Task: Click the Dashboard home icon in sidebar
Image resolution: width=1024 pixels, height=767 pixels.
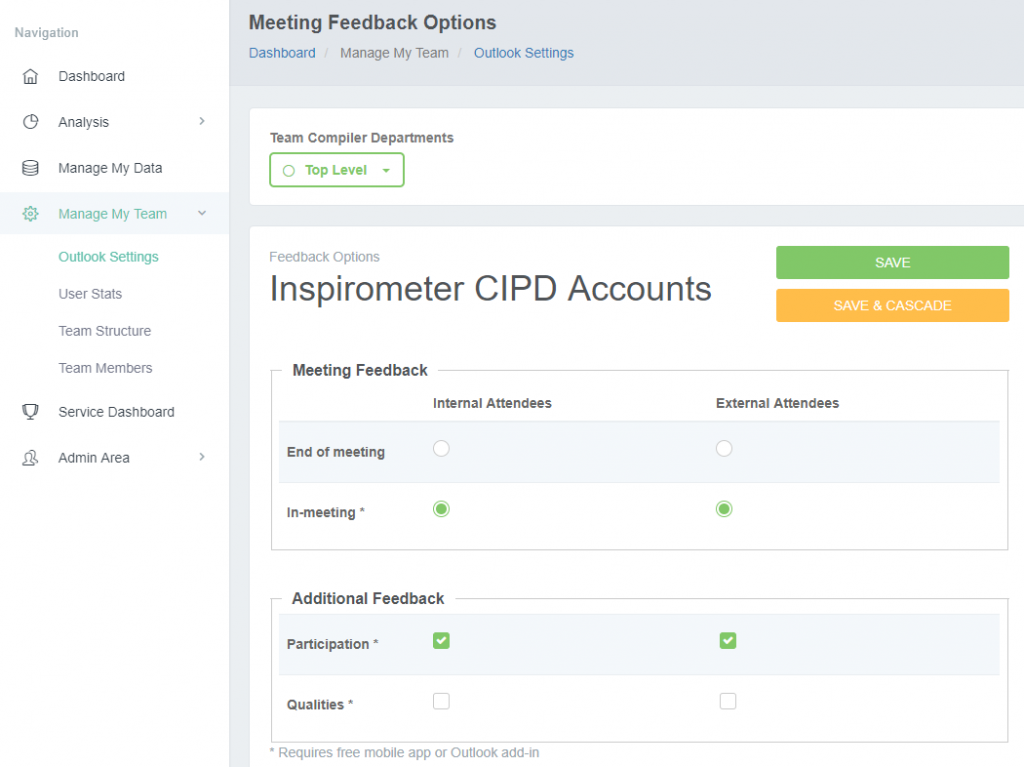Action: [30, 76]
